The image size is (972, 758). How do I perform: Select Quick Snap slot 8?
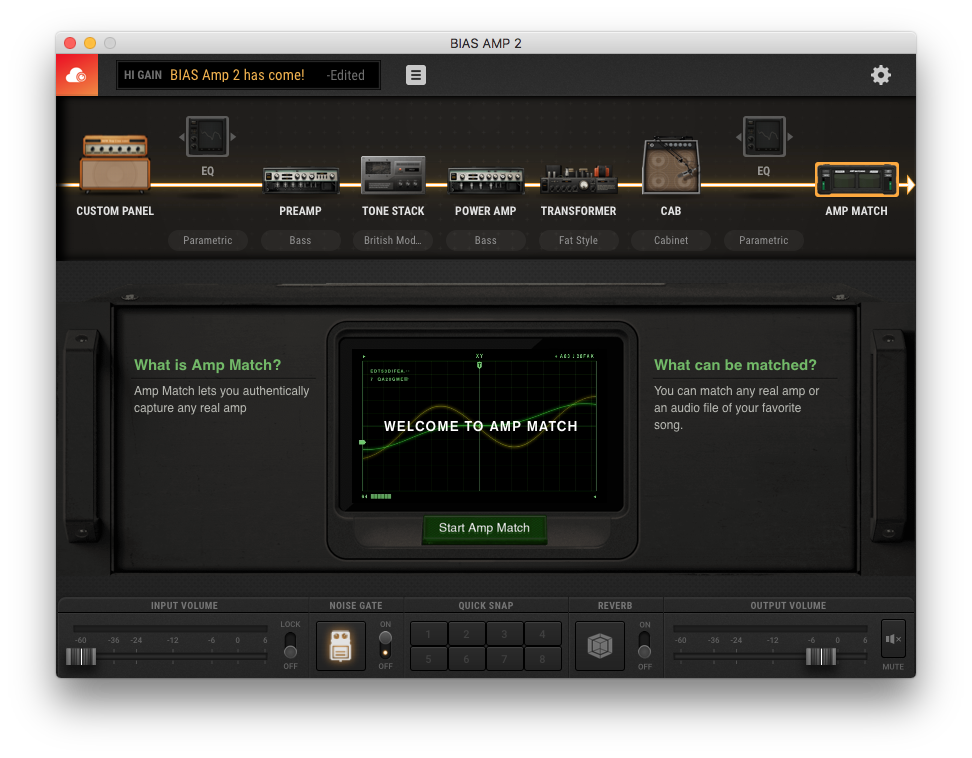click(x=542, y=659)
